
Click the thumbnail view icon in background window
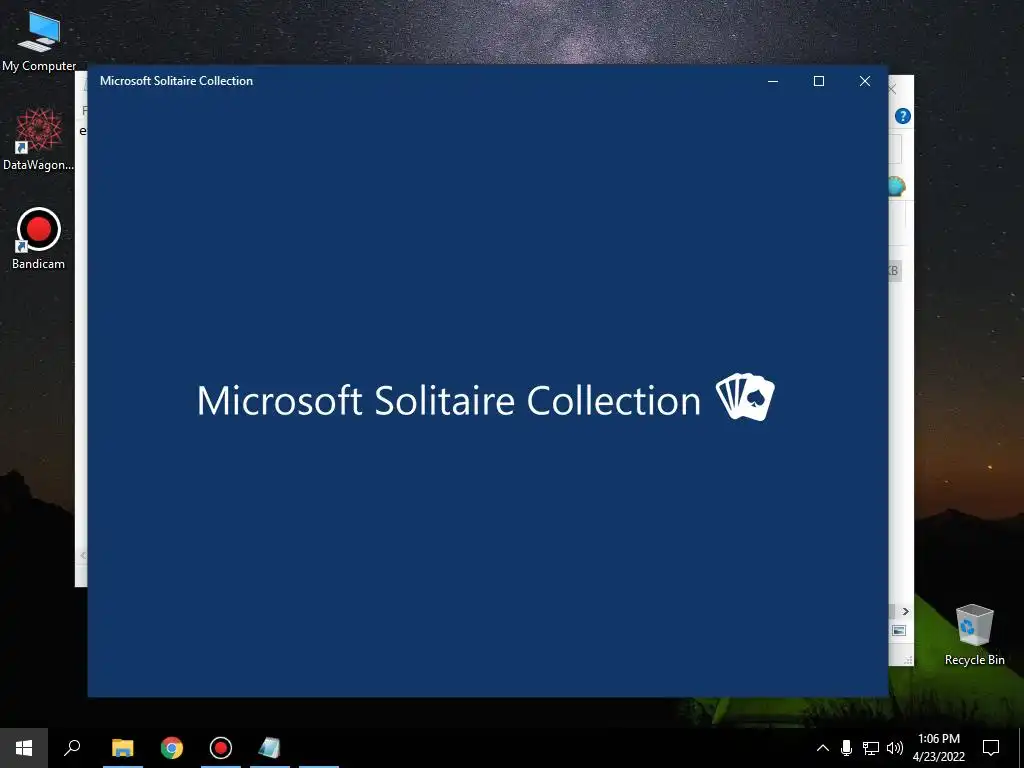[899, 631]
